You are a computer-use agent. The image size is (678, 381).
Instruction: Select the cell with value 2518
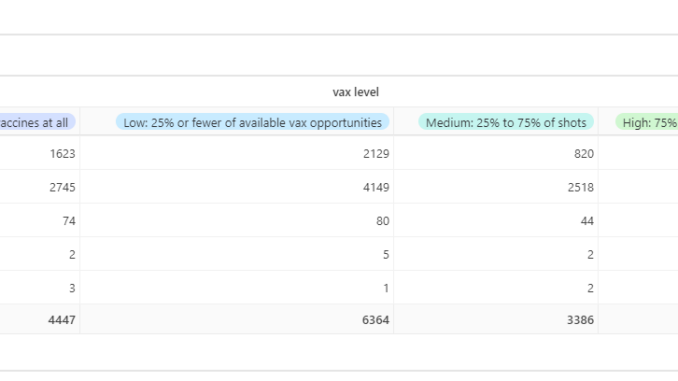coord(496,187)
